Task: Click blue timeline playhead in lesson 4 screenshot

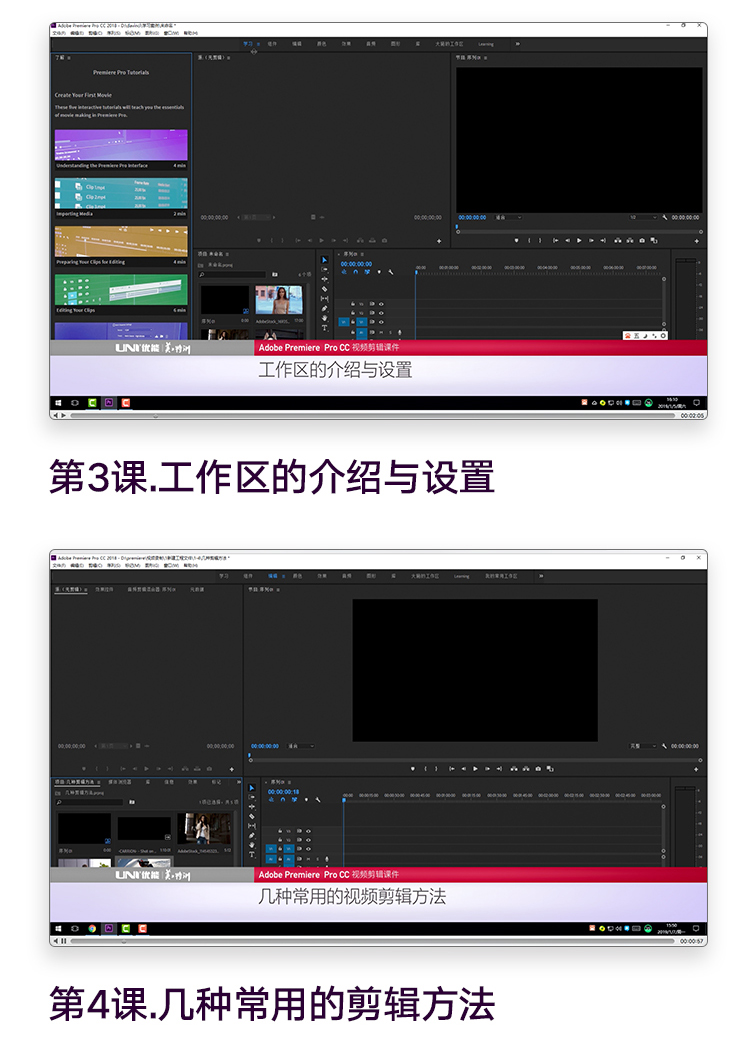Action: pyautogui.click(x=343, y=800)
